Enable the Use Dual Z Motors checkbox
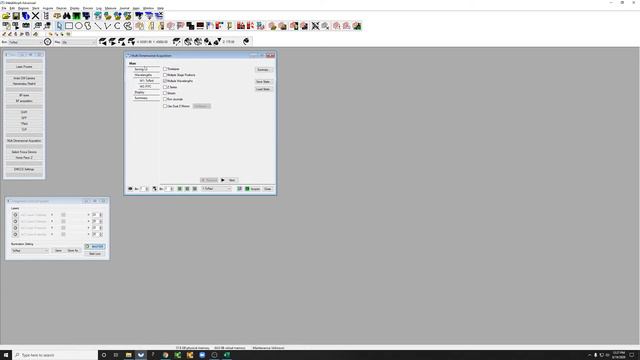Image resolution: width=640 pixels, height=360 pixels. click(165, 106)
